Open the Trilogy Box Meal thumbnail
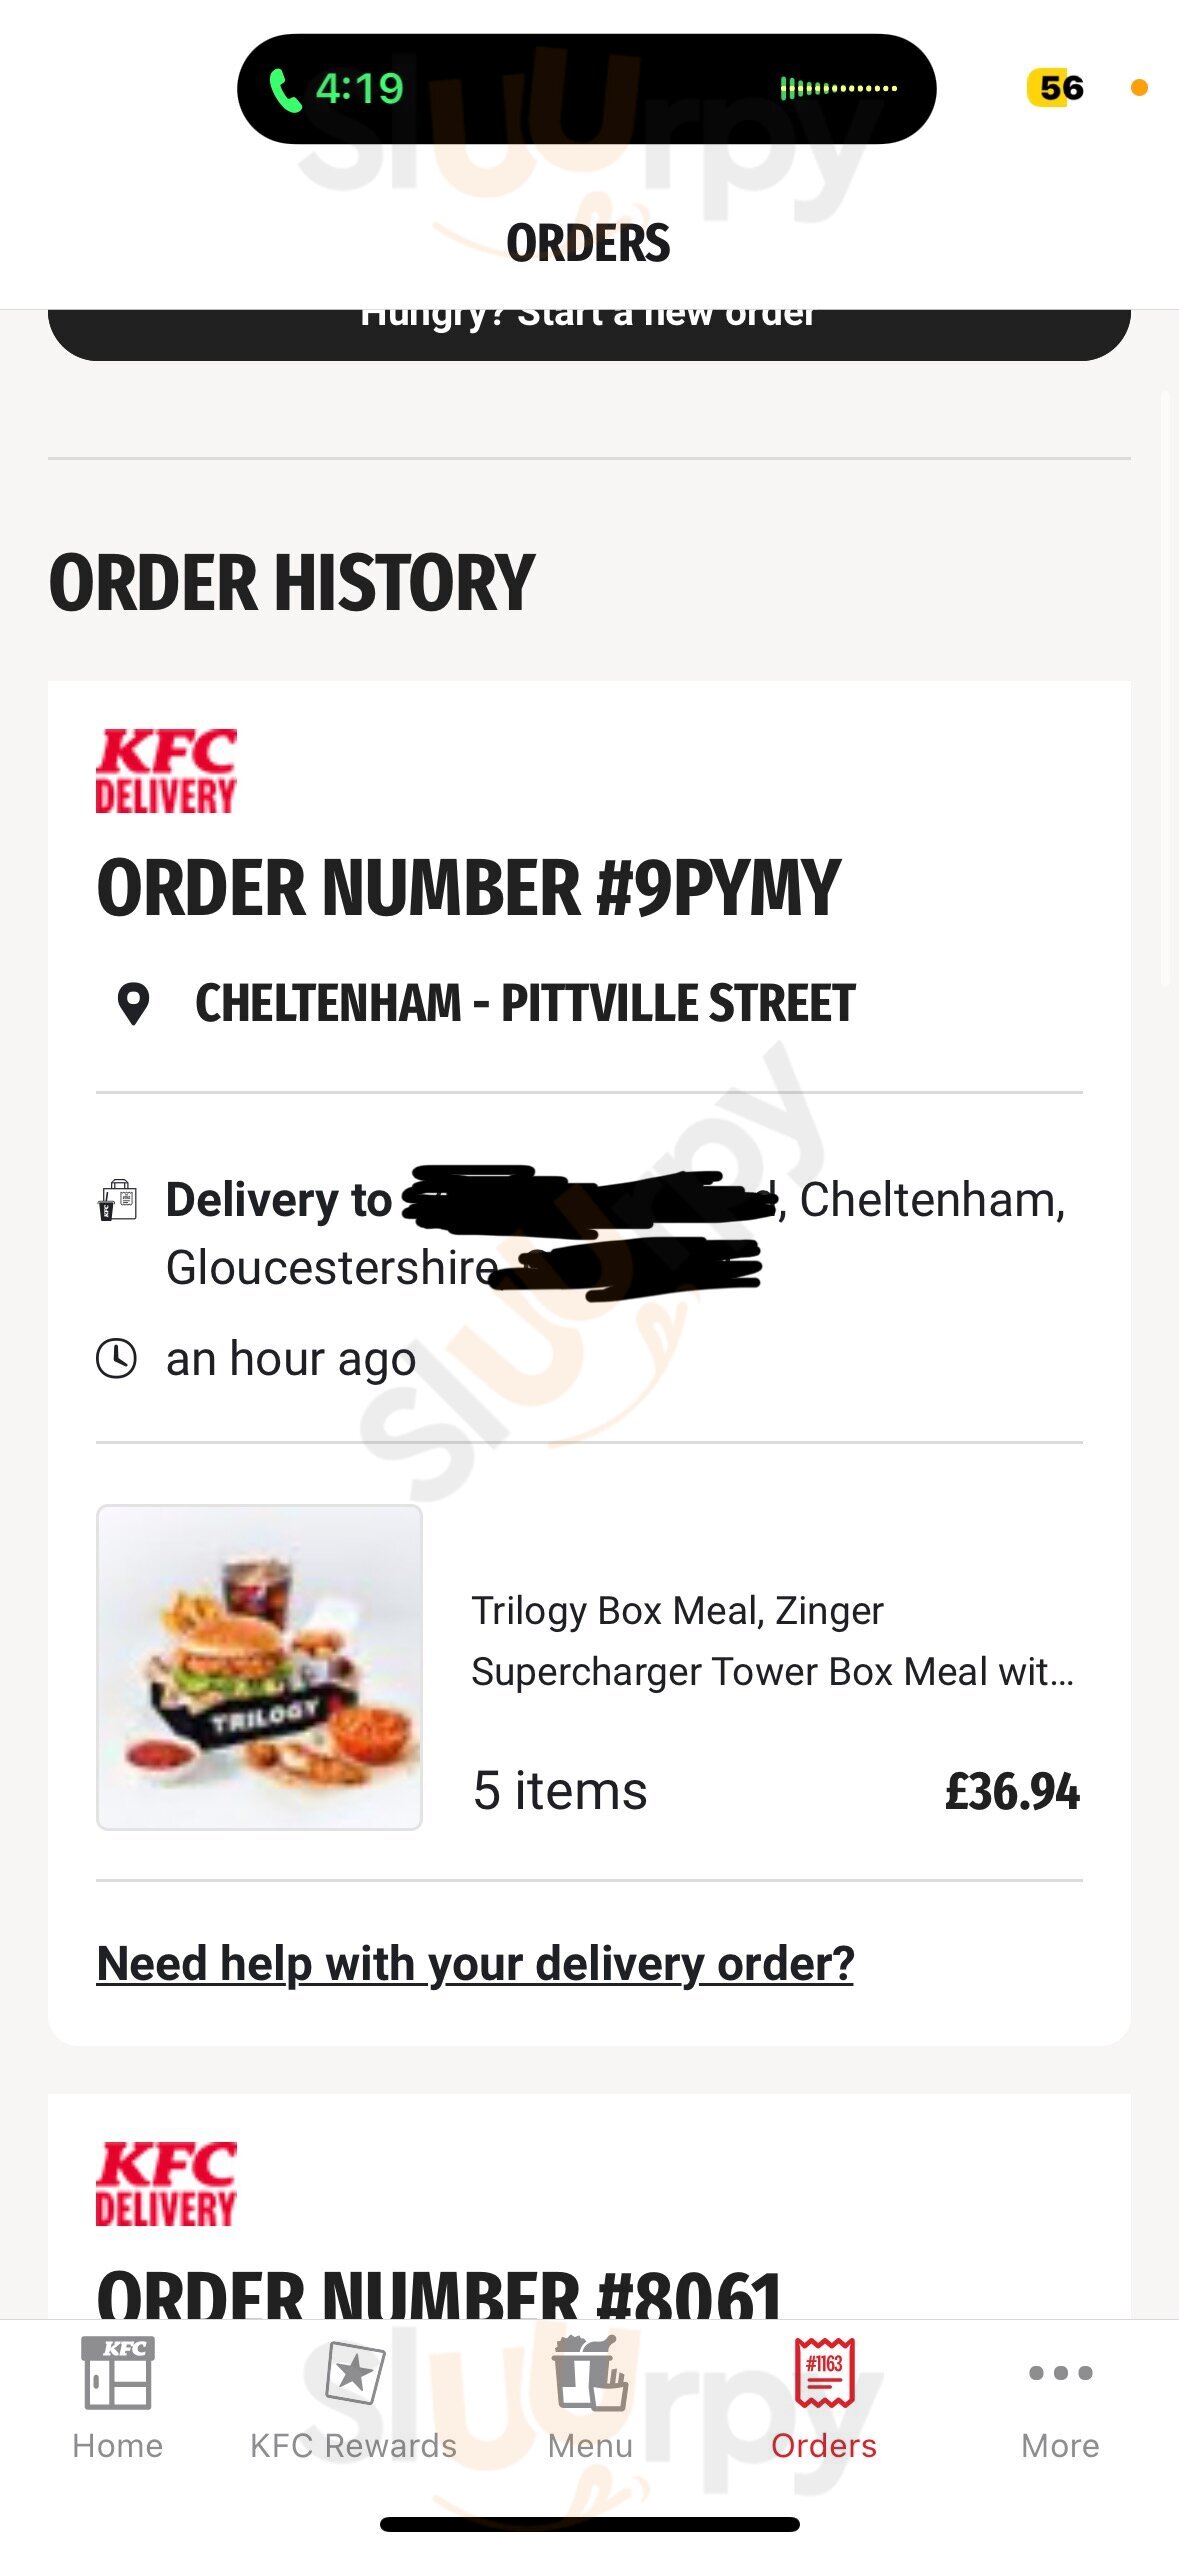1179x2556 pixels. point(259,1667)
